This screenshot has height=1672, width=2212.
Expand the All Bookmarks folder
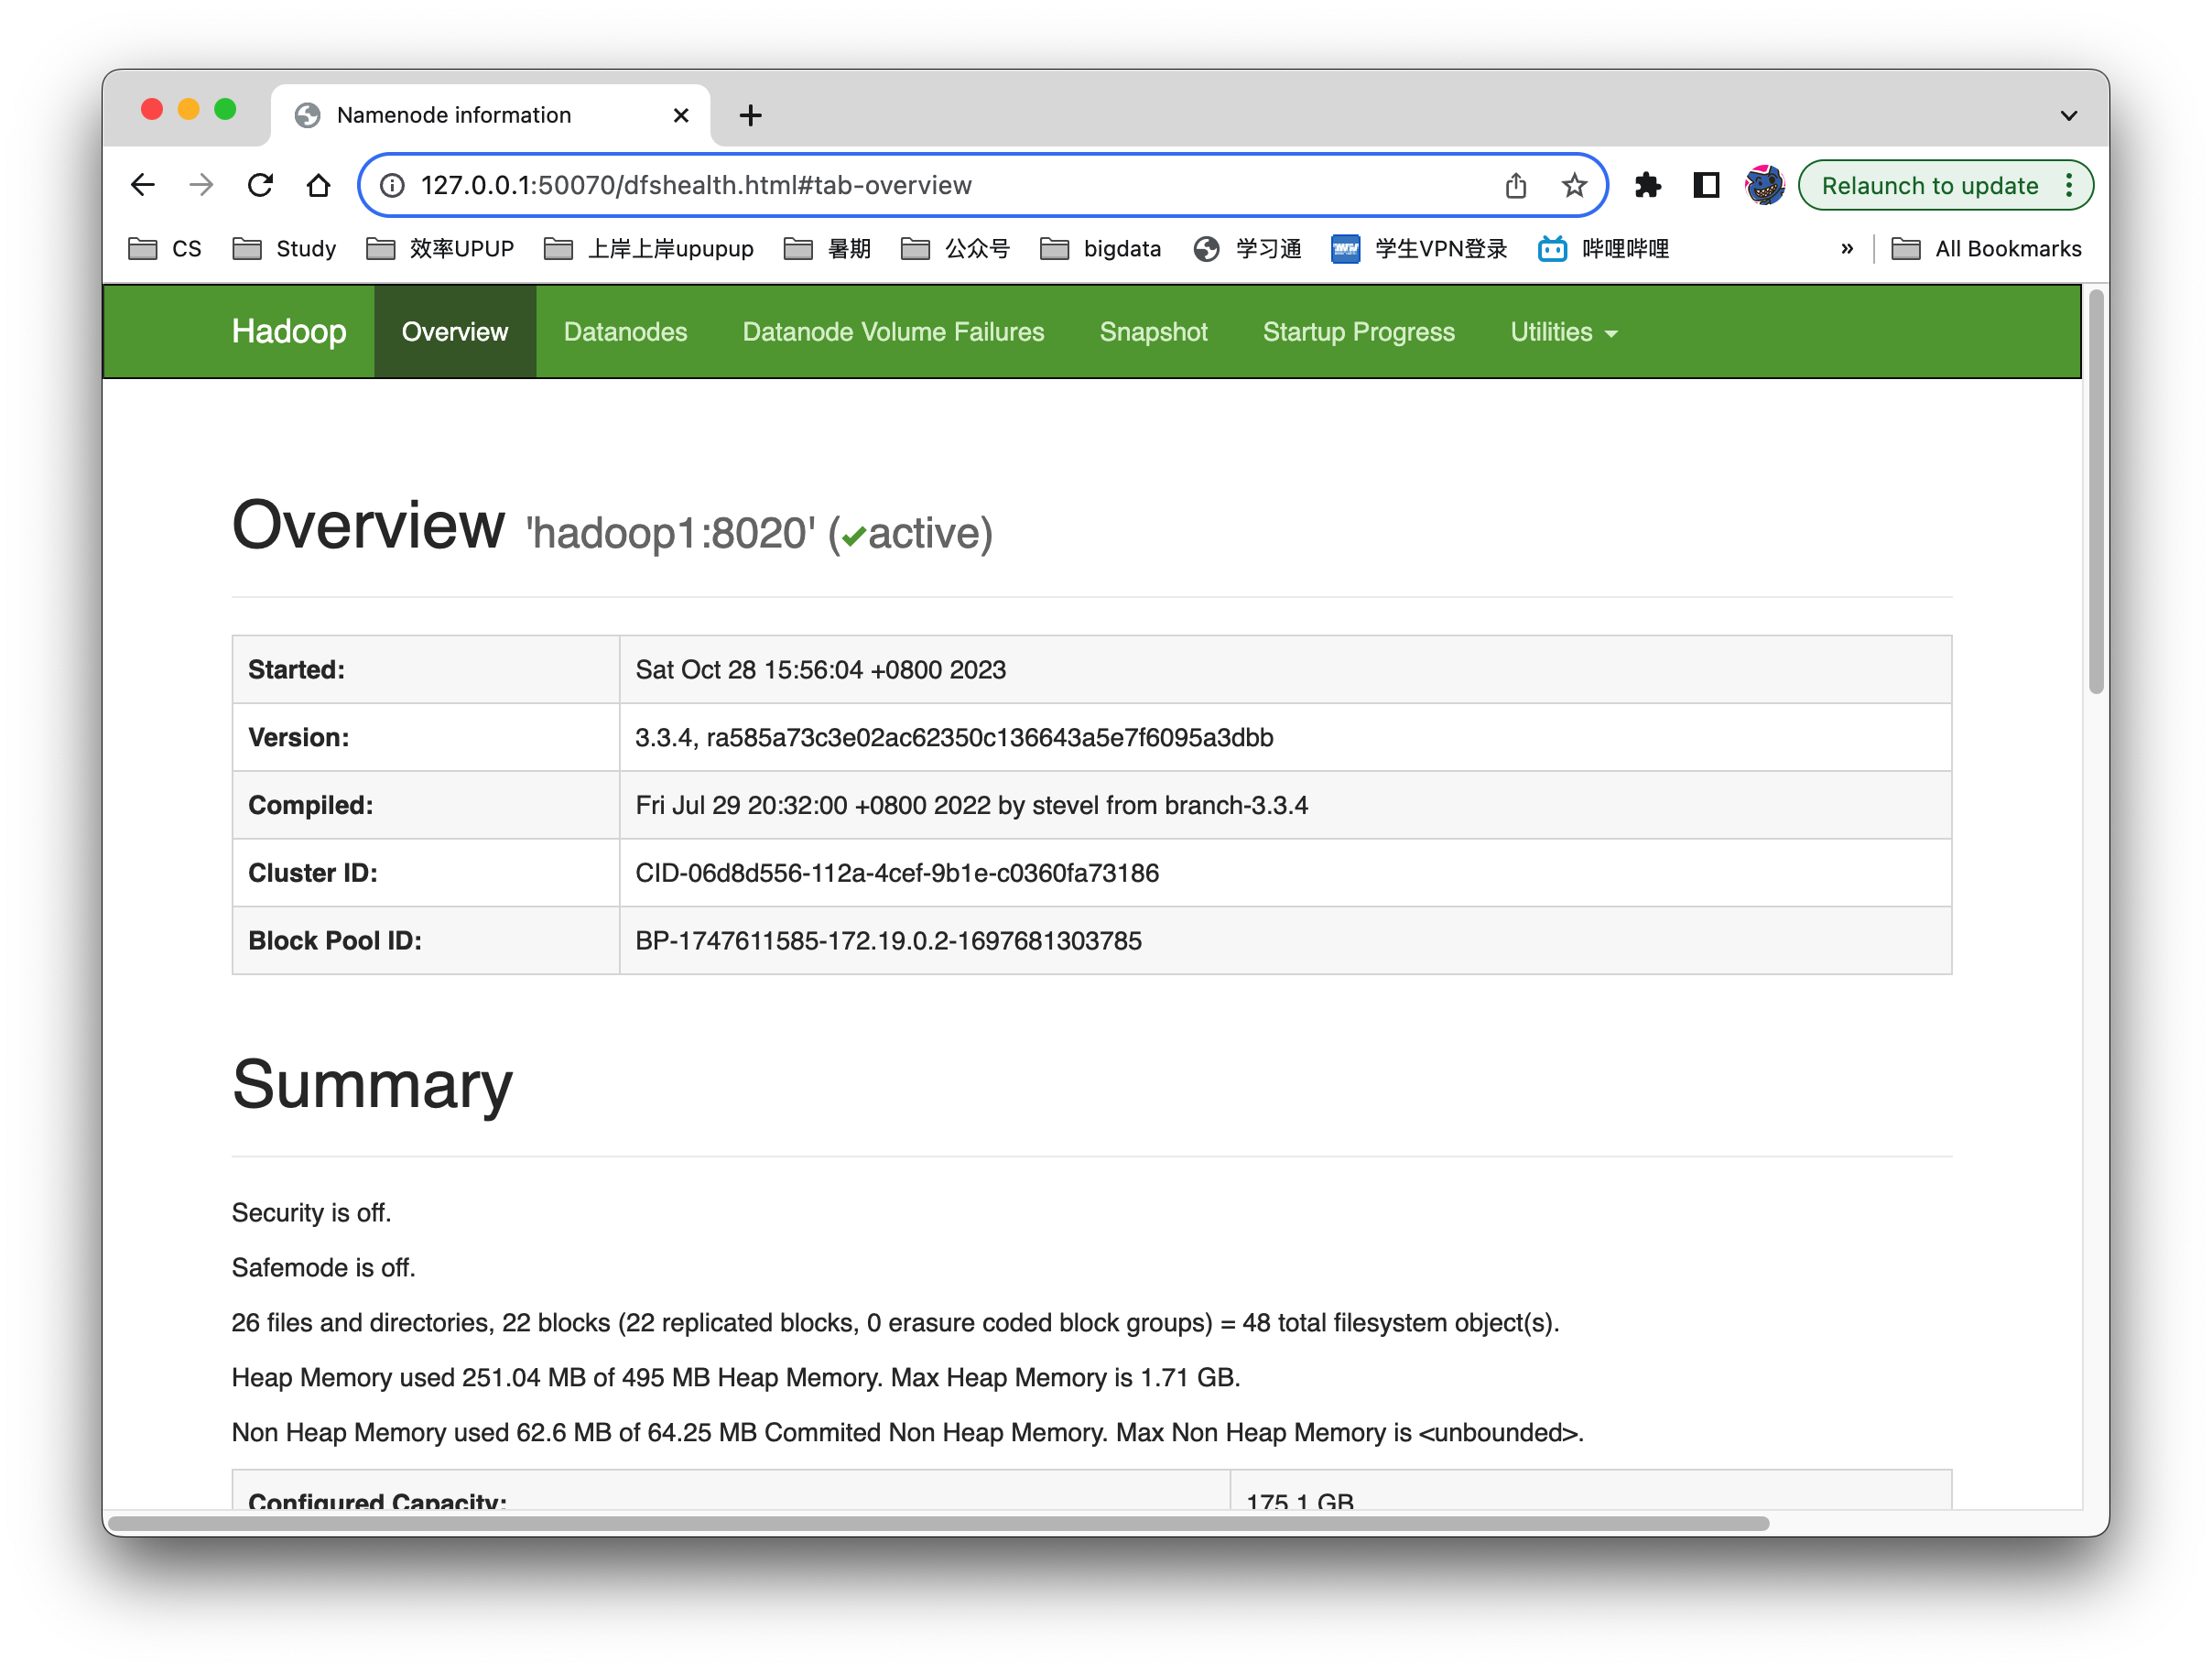(1988, 247)
